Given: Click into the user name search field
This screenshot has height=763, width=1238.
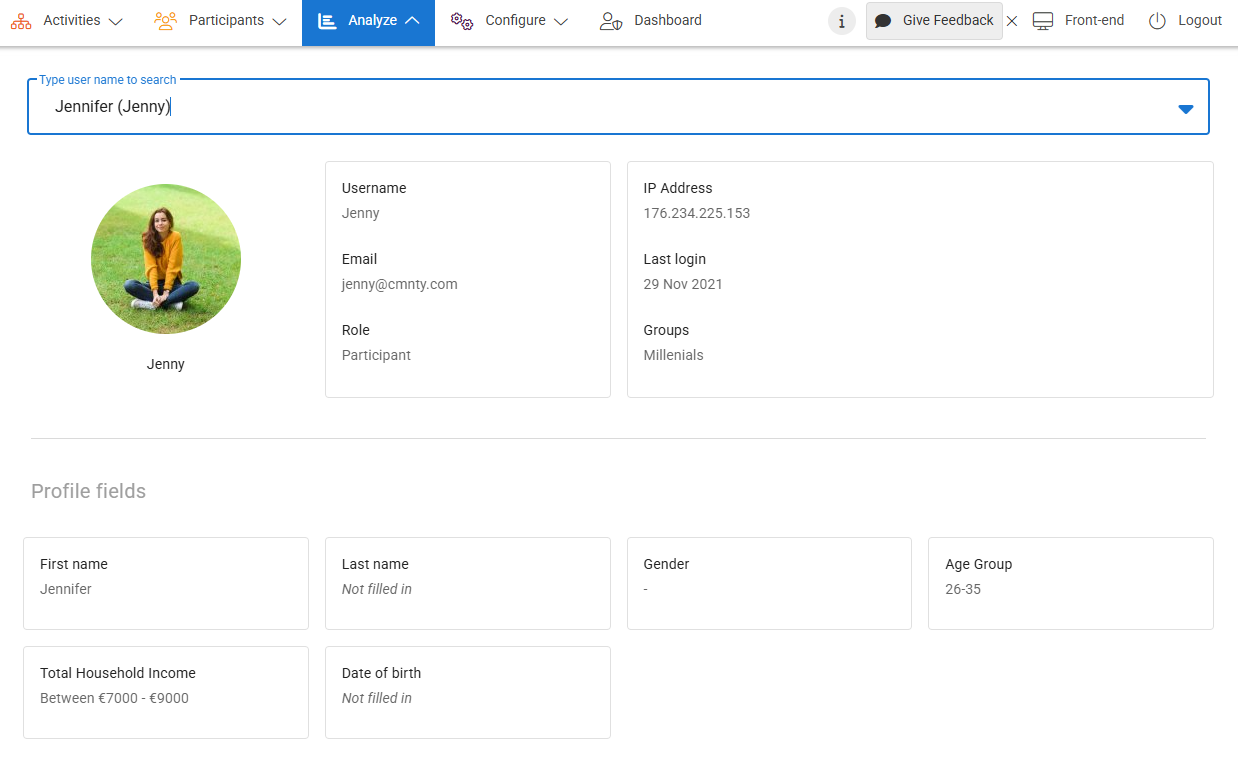Looking at the screenshot, I should tap(600, 107).
